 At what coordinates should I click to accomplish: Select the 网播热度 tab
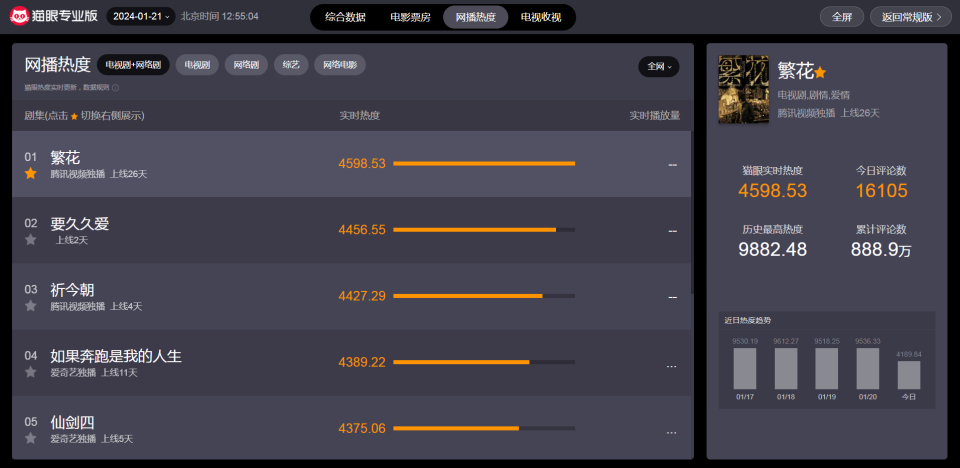coord(476,17)
